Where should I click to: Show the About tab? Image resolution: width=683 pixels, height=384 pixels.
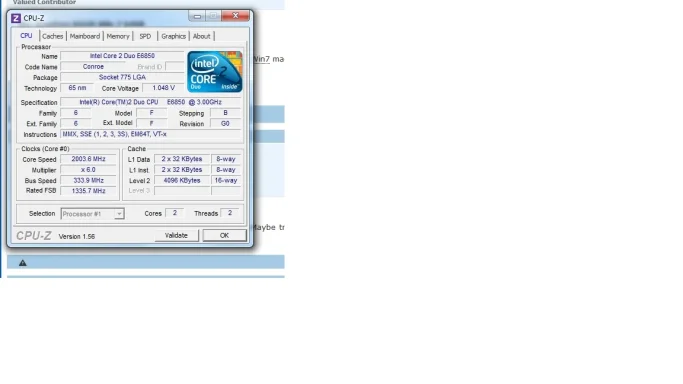point(202,36)
